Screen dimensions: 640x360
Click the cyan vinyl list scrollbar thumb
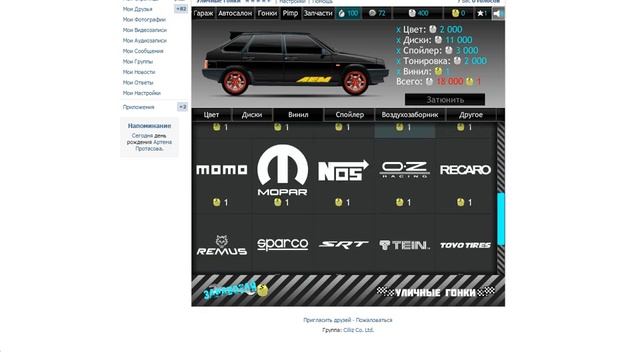500,219
